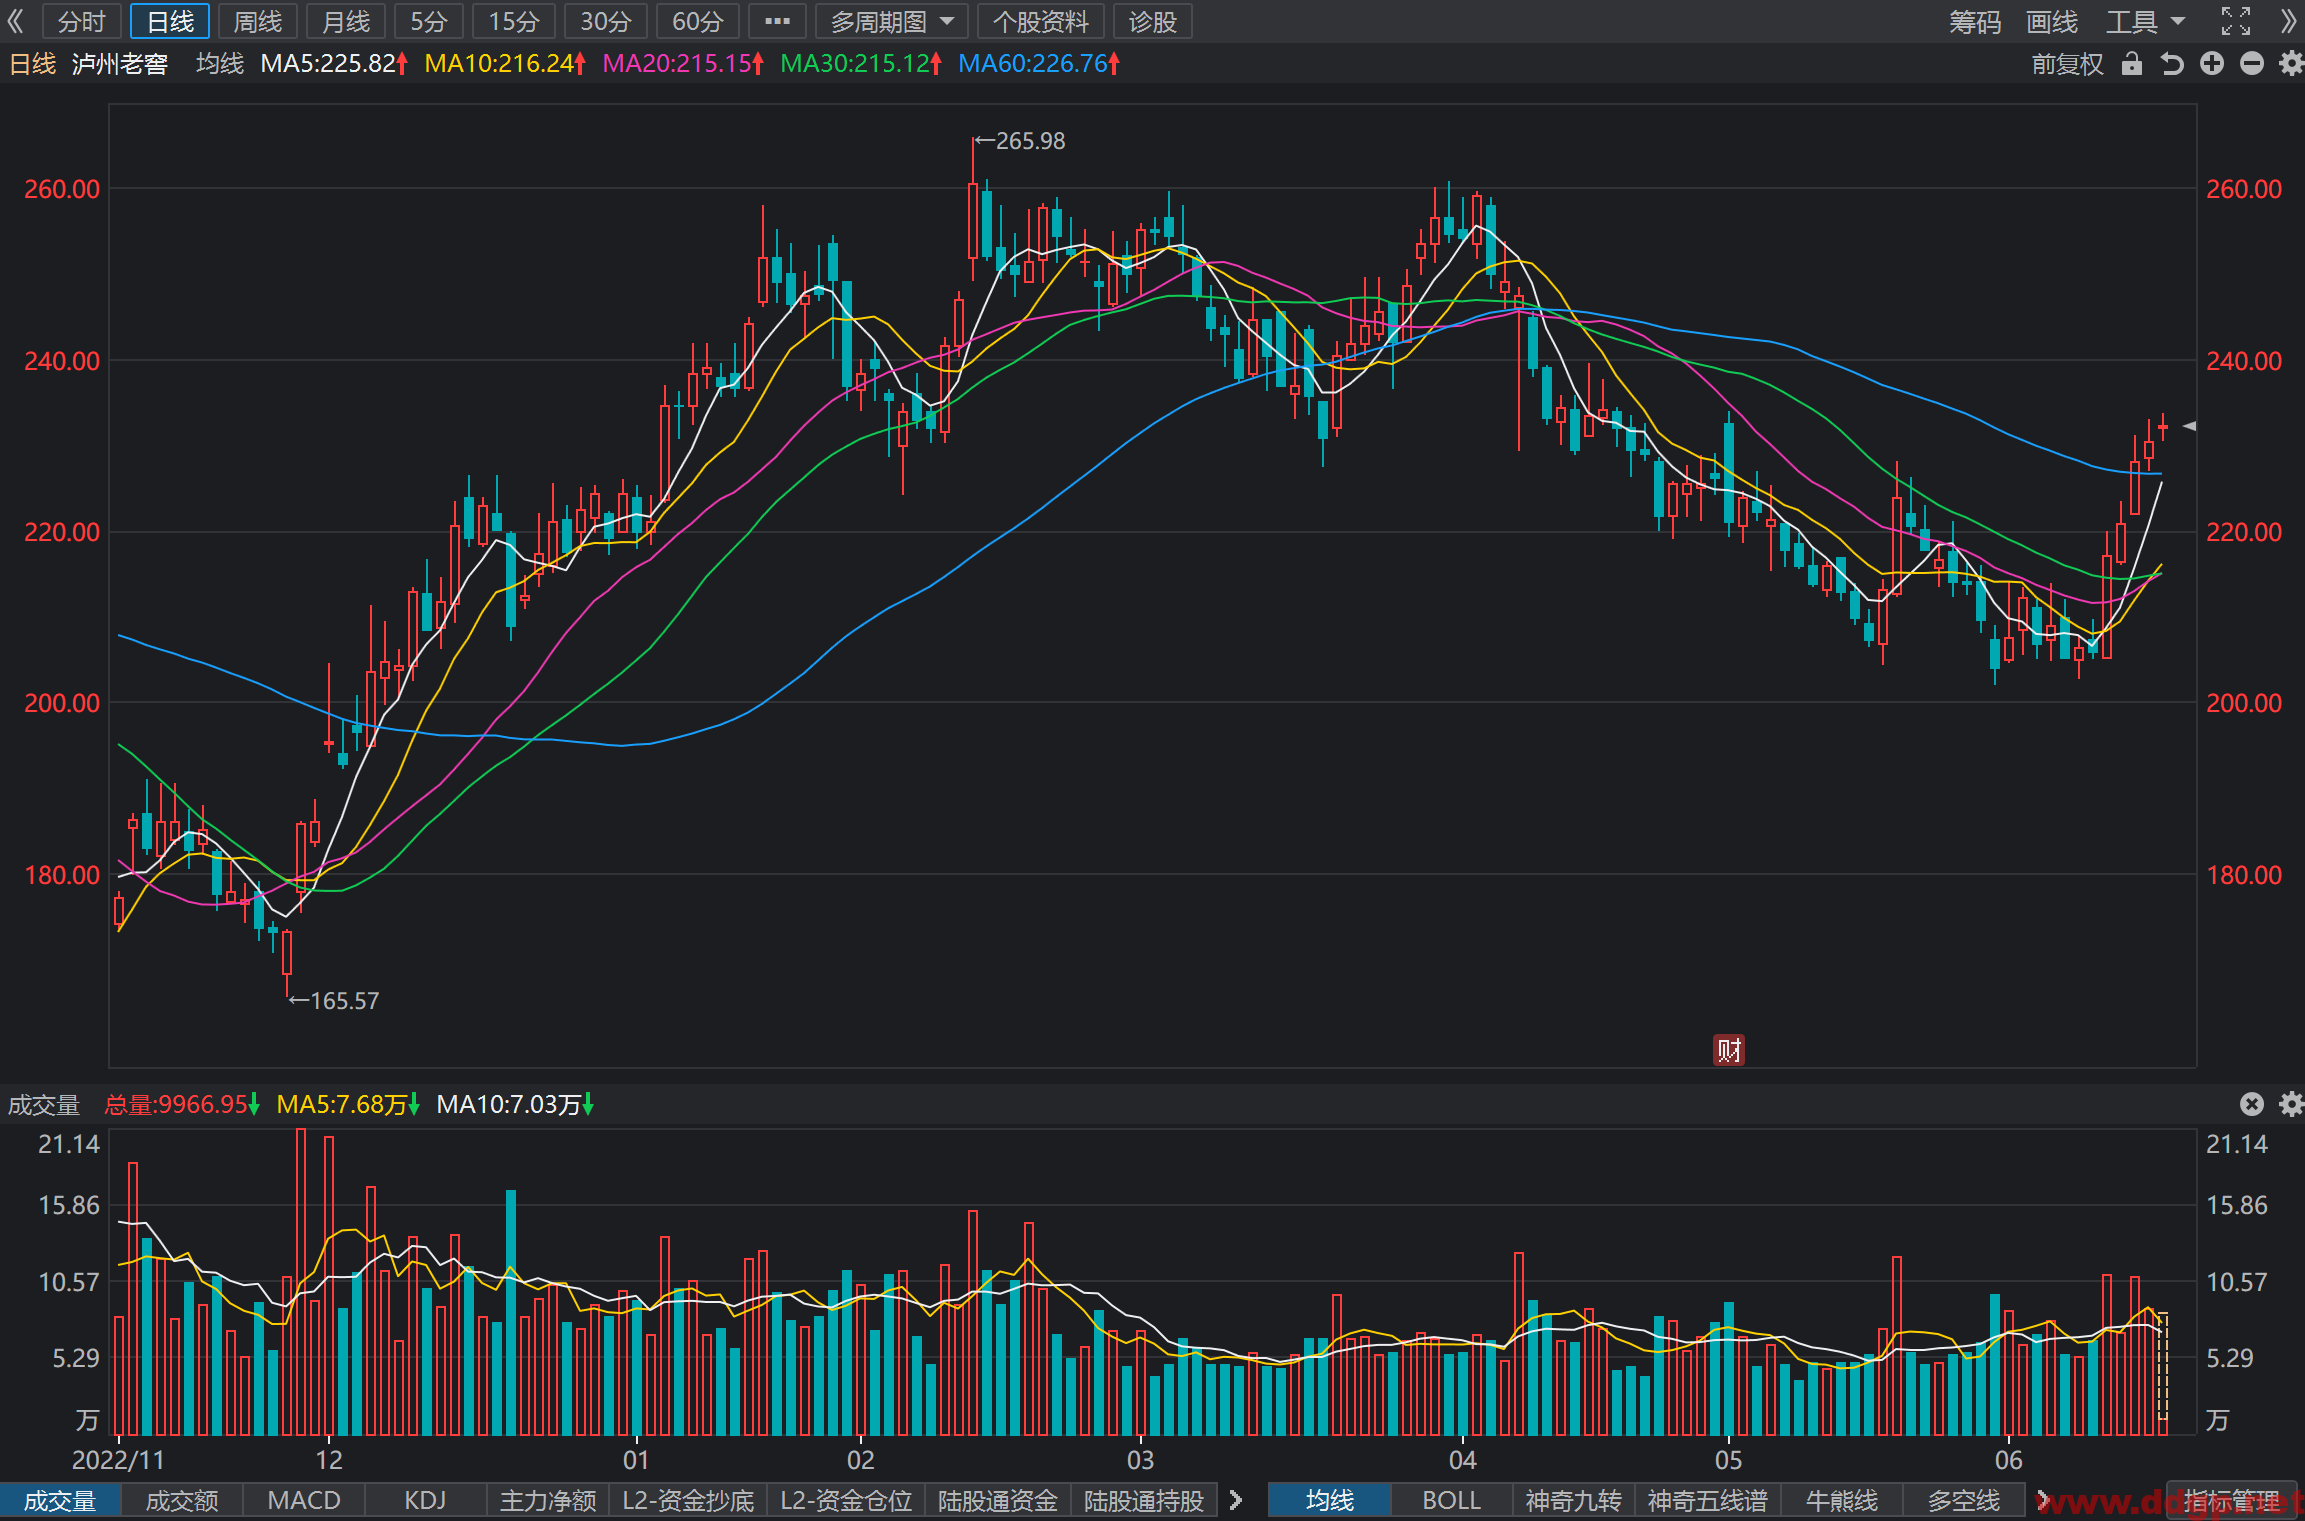The width and height of the screenshot is (2305, 1521).
Task: Select 成交量 indicator tab
Action: tap(60, 1501)
